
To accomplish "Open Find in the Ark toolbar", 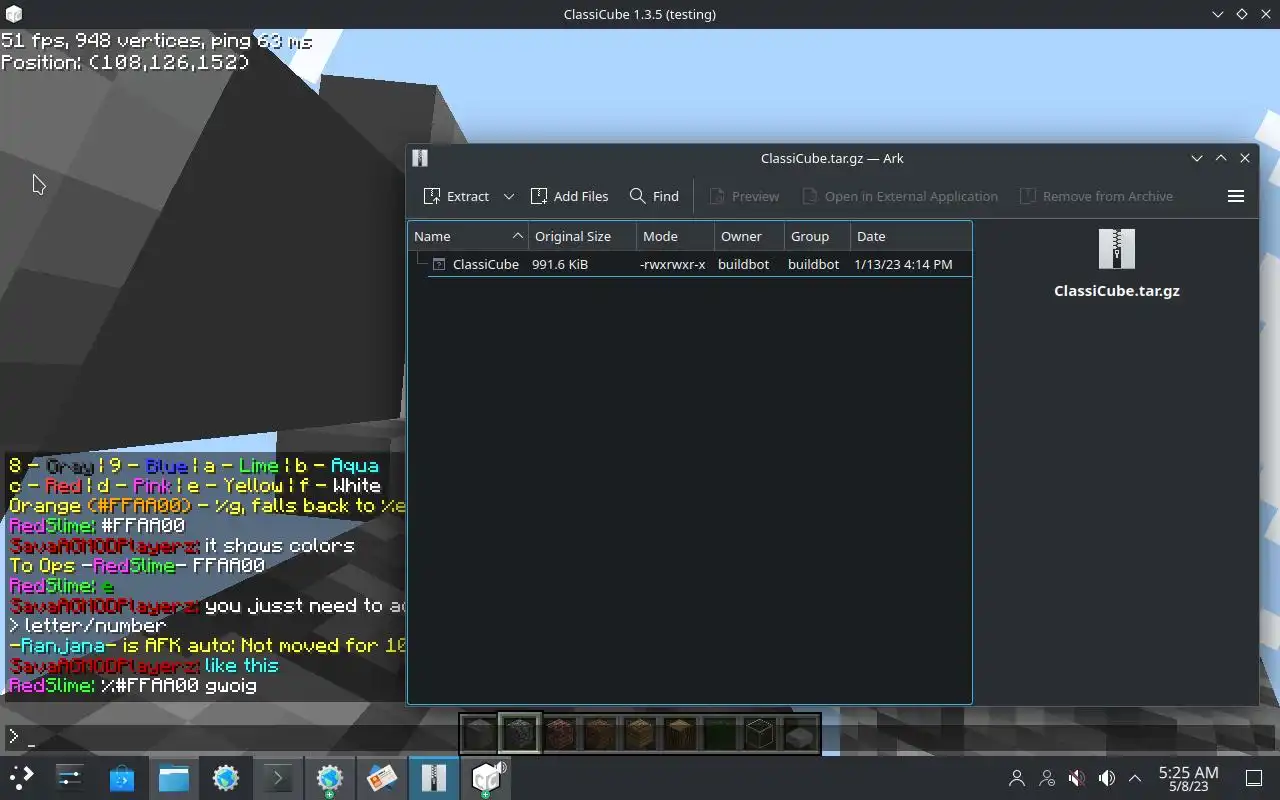I will 654,196.
